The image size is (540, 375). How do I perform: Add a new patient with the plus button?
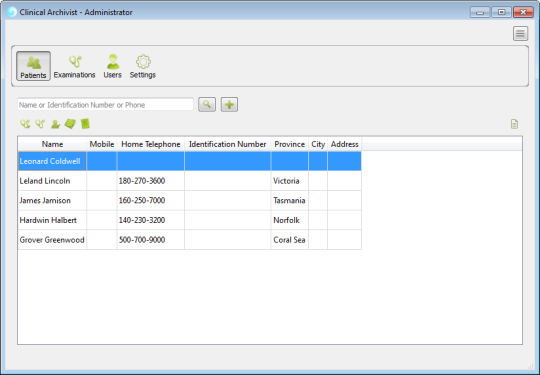(229, 104)
